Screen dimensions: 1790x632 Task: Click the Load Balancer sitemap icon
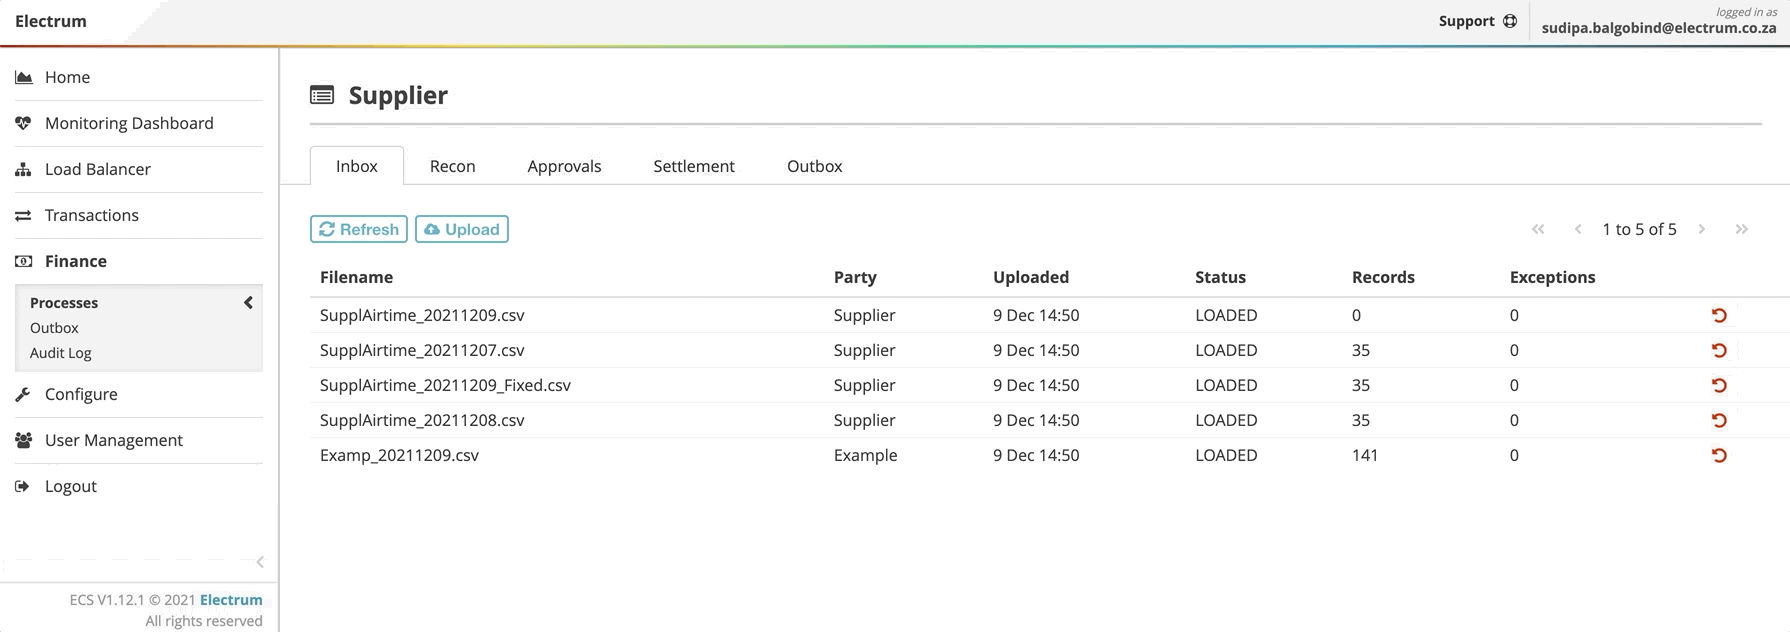pos(23,169)
